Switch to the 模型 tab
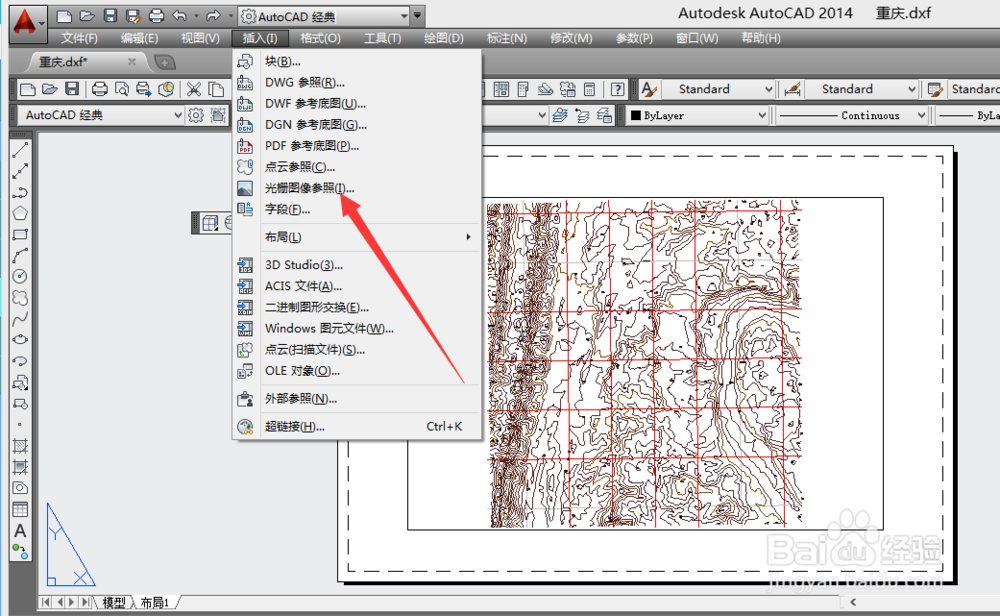Viewport: 1000px width, 616px height. 114,603
